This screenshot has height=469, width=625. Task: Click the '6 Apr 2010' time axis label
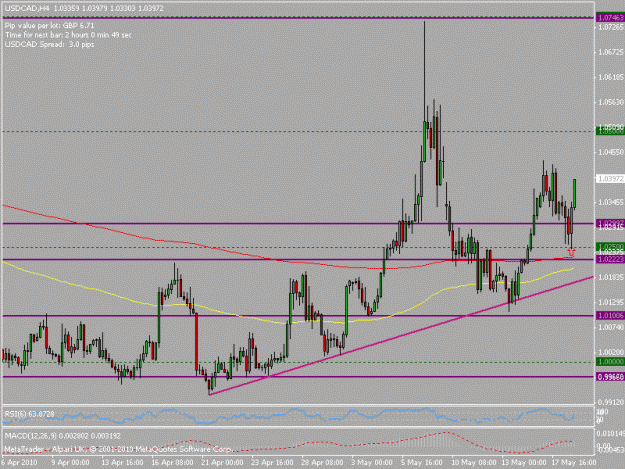19,462
